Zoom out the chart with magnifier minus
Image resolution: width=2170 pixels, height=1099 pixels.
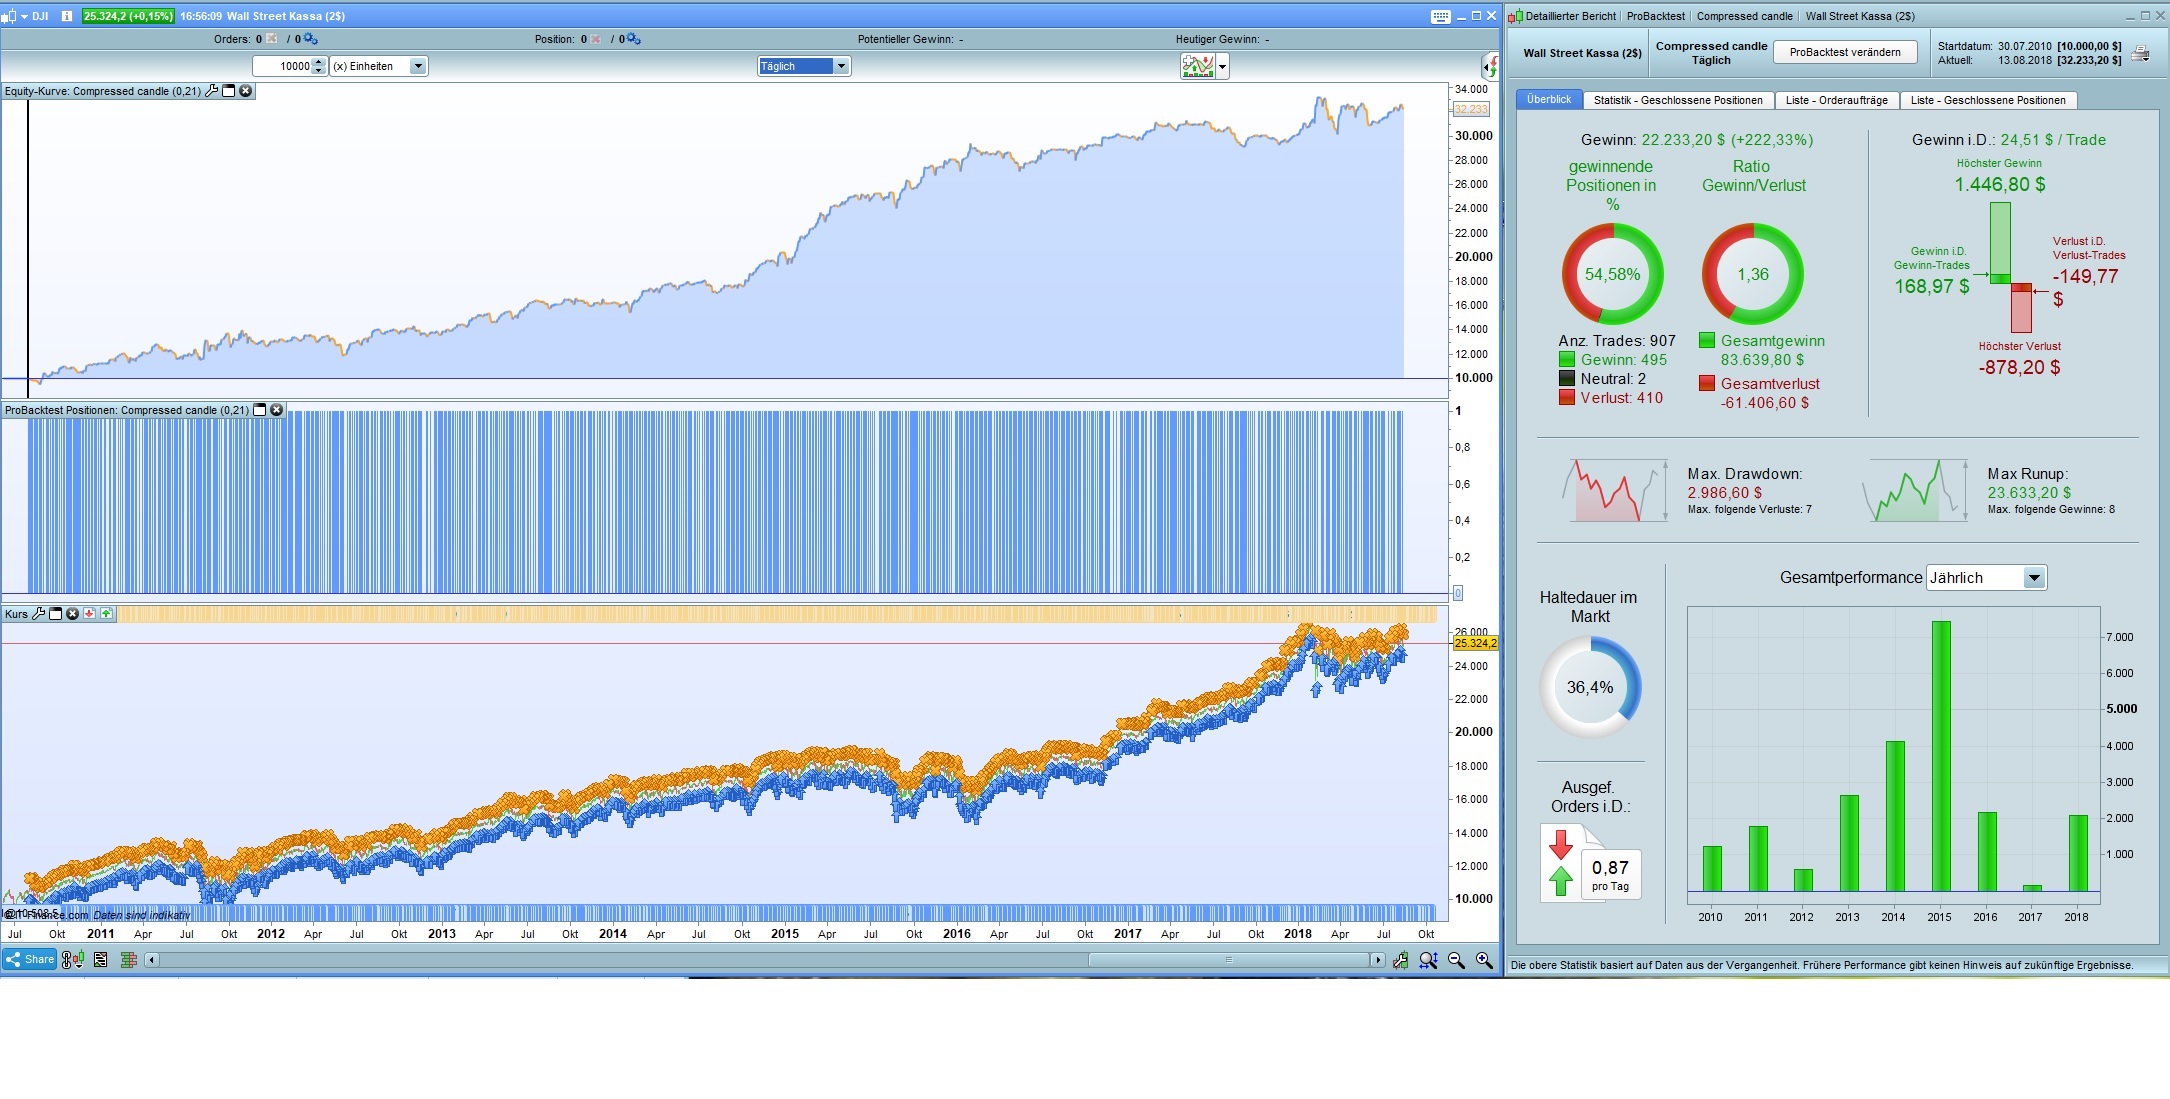coord(1456,960)
